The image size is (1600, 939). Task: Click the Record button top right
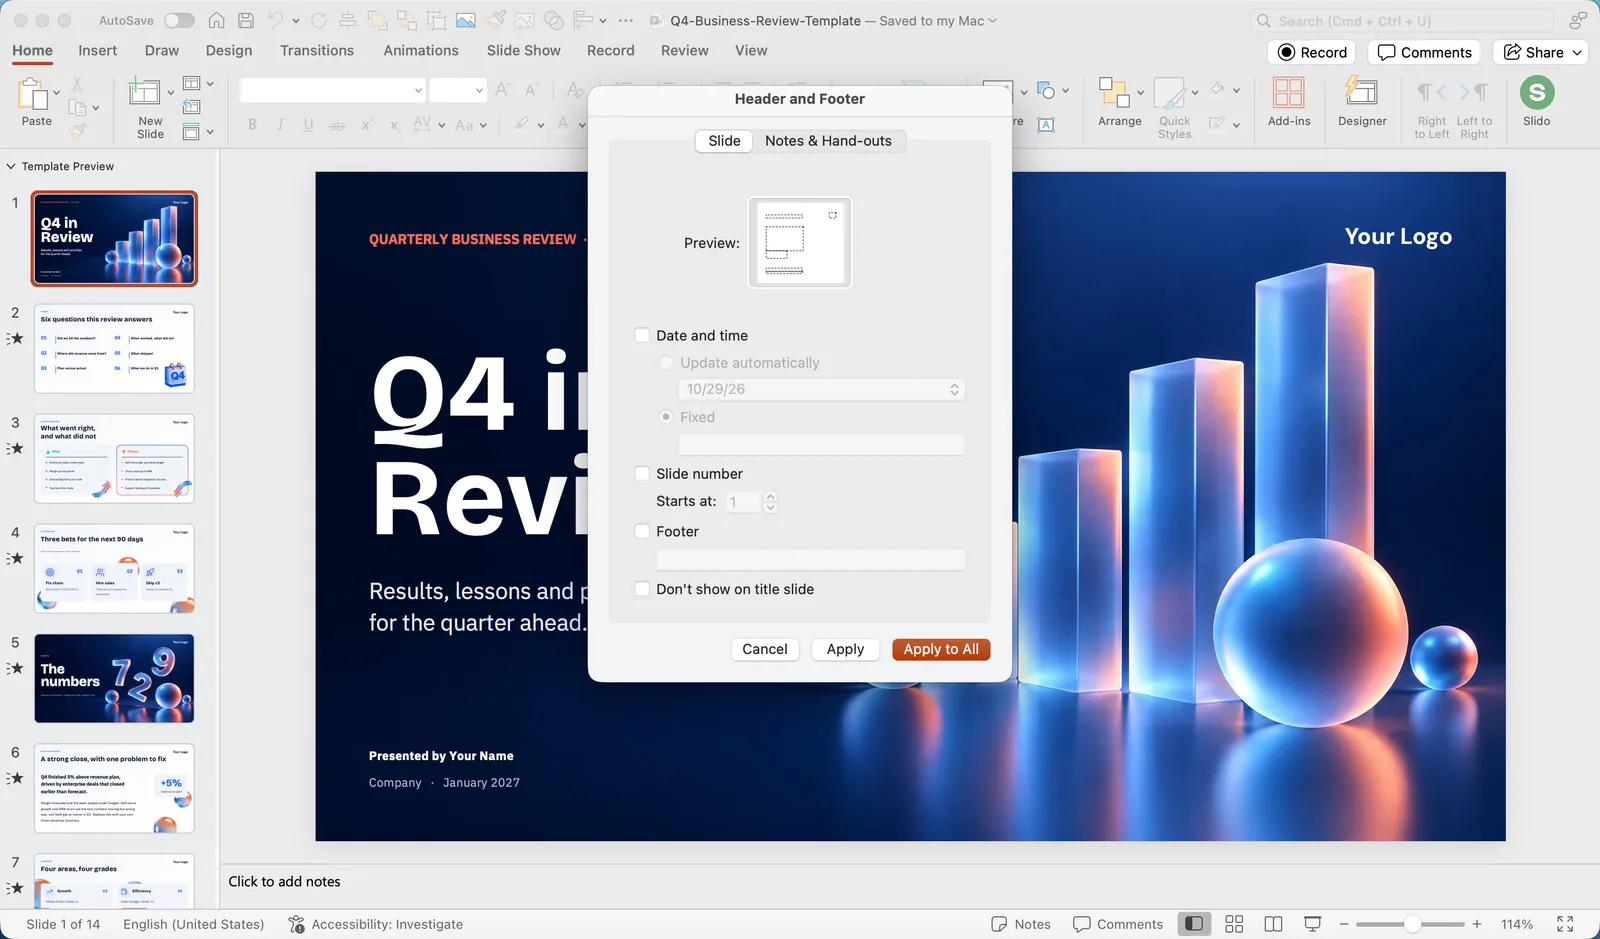click(1313, 52)
